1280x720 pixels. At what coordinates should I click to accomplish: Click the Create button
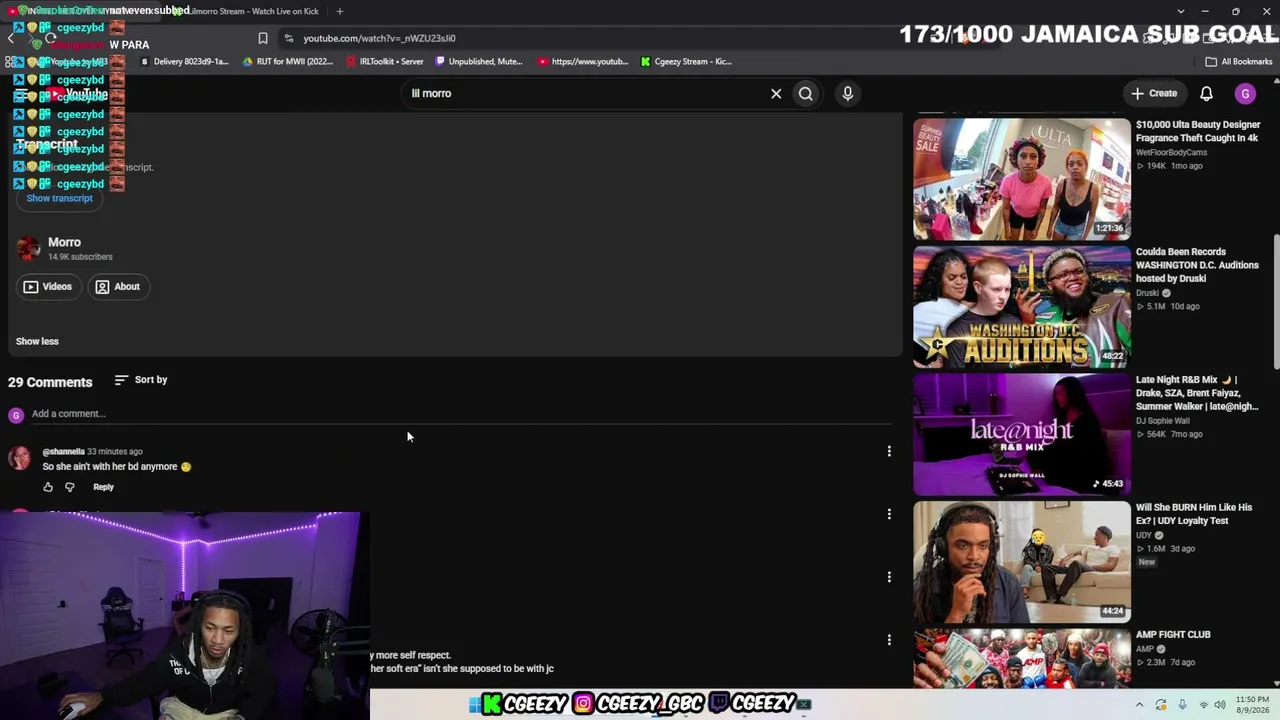click(x=1154, y=93)
